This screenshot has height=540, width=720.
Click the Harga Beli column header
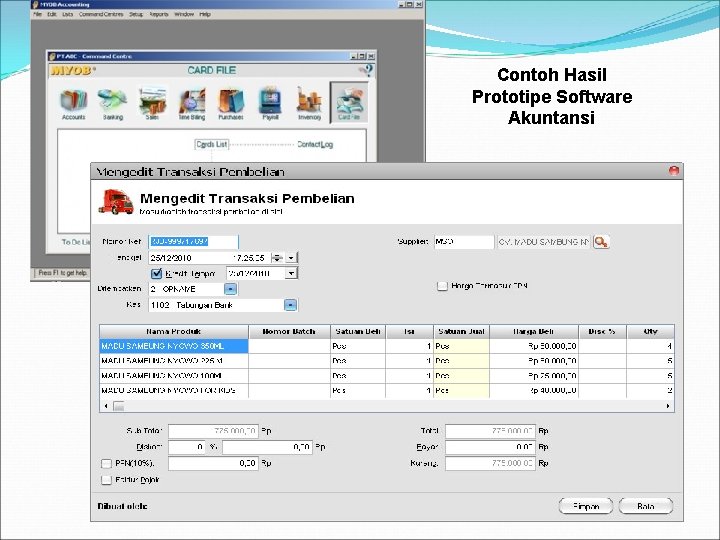tap(534, 332)
